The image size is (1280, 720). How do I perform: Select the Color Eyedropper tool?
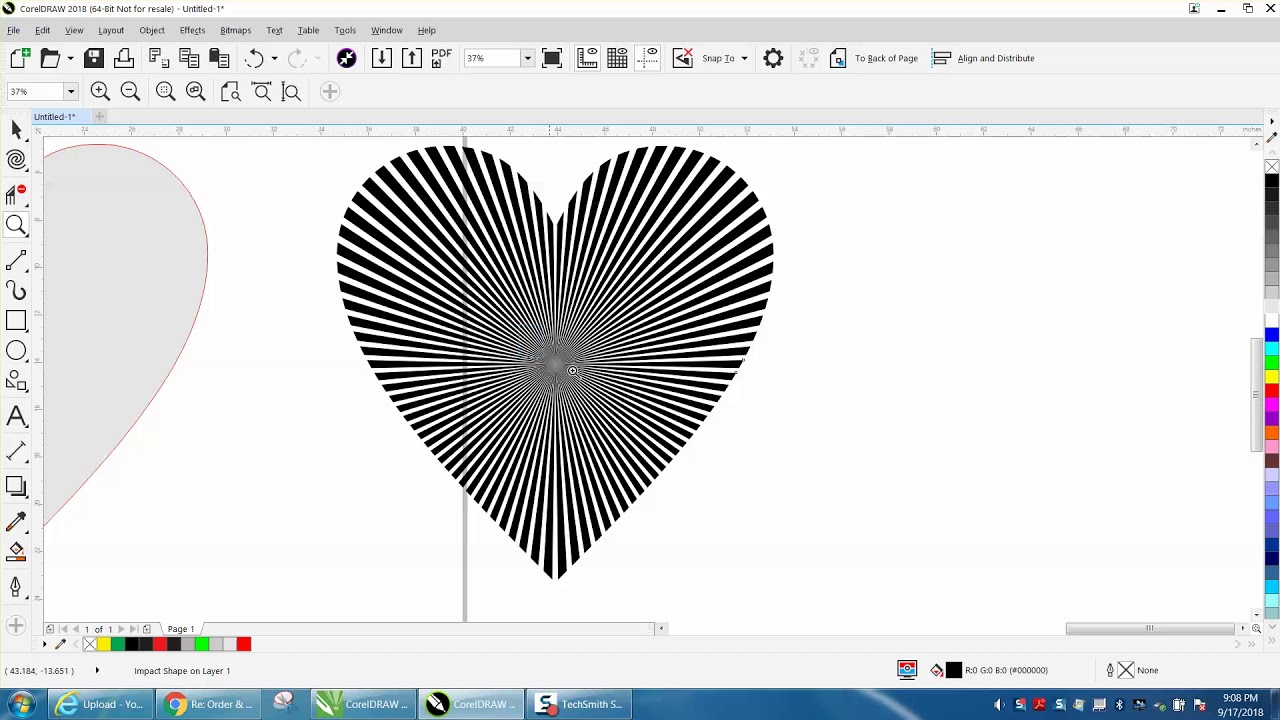coord(16,522)
